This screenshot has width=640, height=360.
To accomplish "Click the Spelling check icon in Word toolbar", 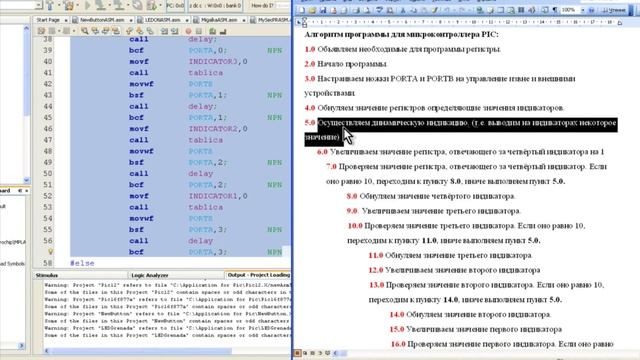I will (379, 10).
